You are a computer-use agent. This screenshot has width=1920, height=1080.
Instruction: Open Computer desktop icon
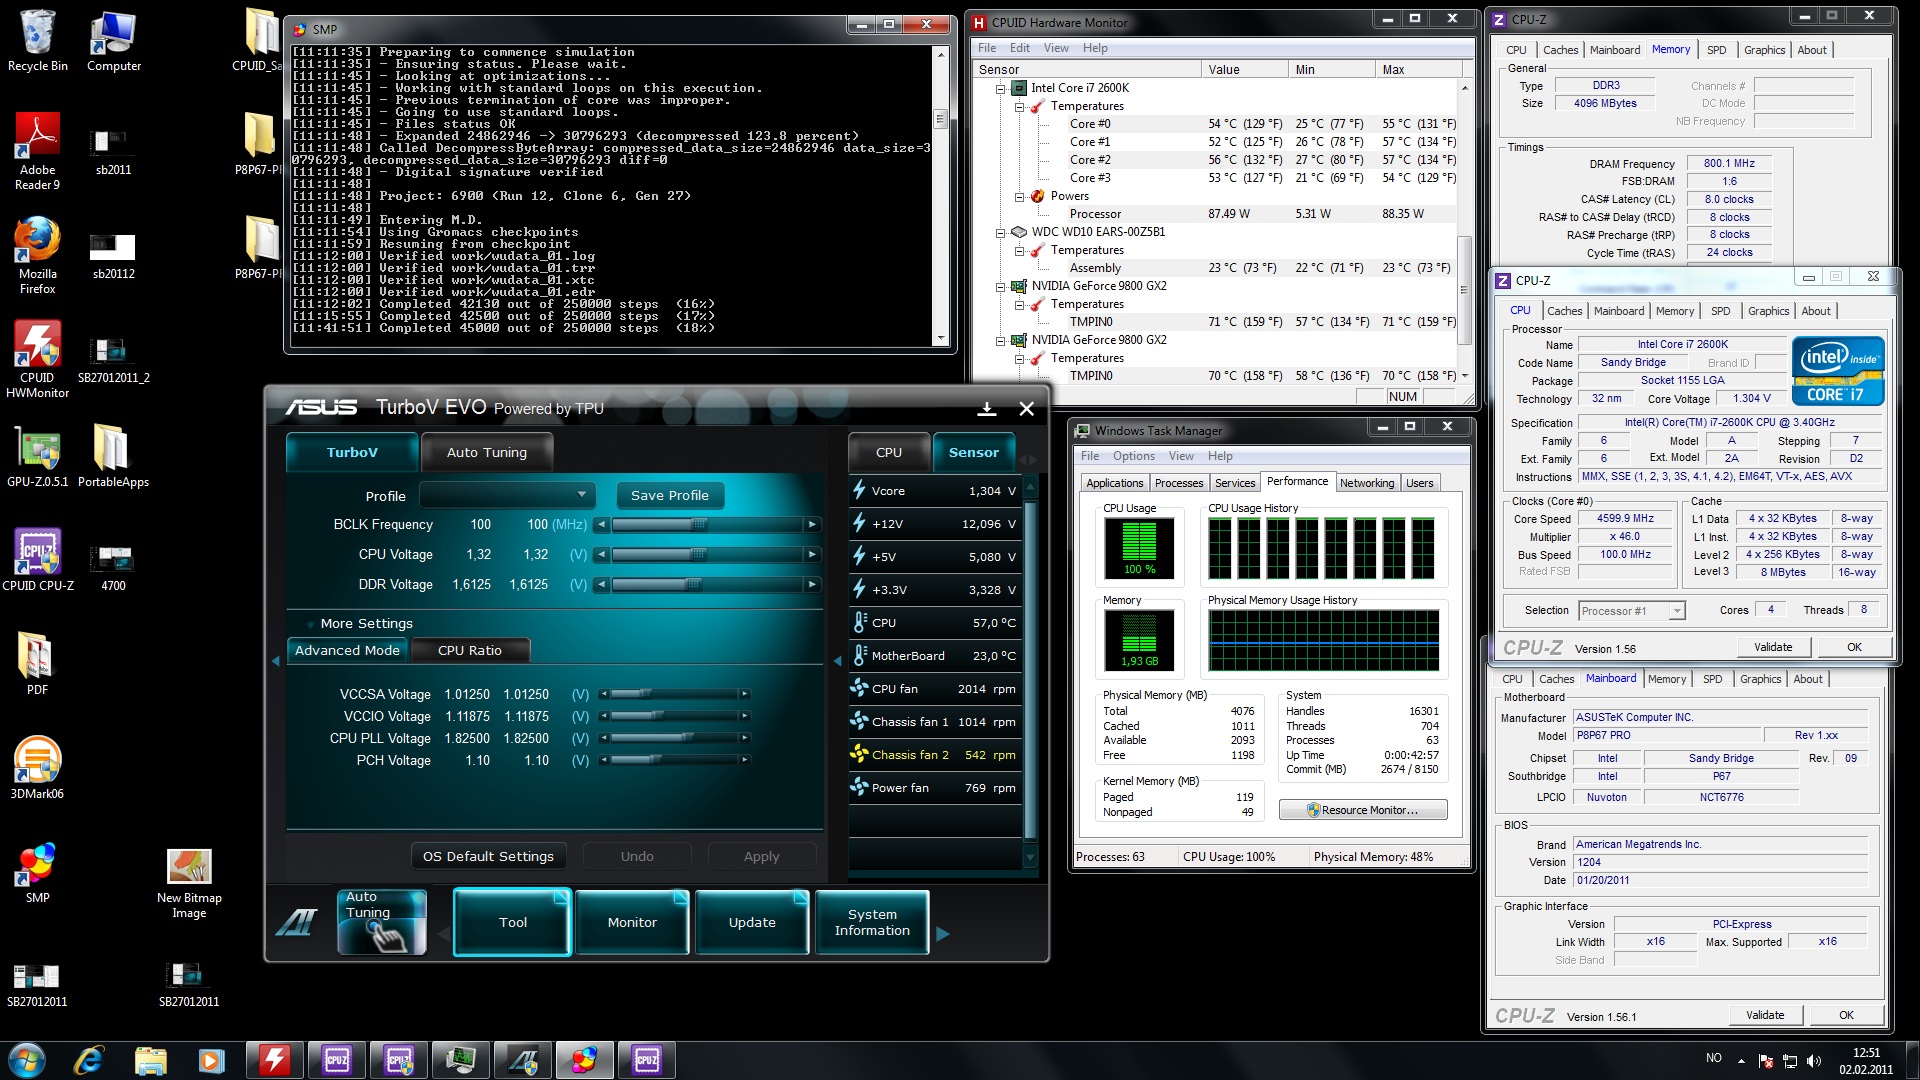(113, 40)
